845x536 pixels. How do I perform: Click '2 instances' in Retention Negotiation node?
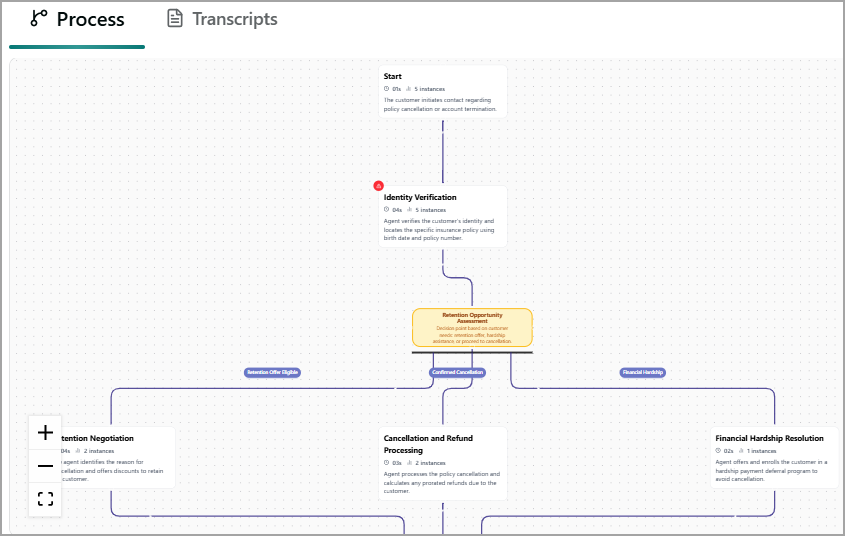[x=99, y=451]
